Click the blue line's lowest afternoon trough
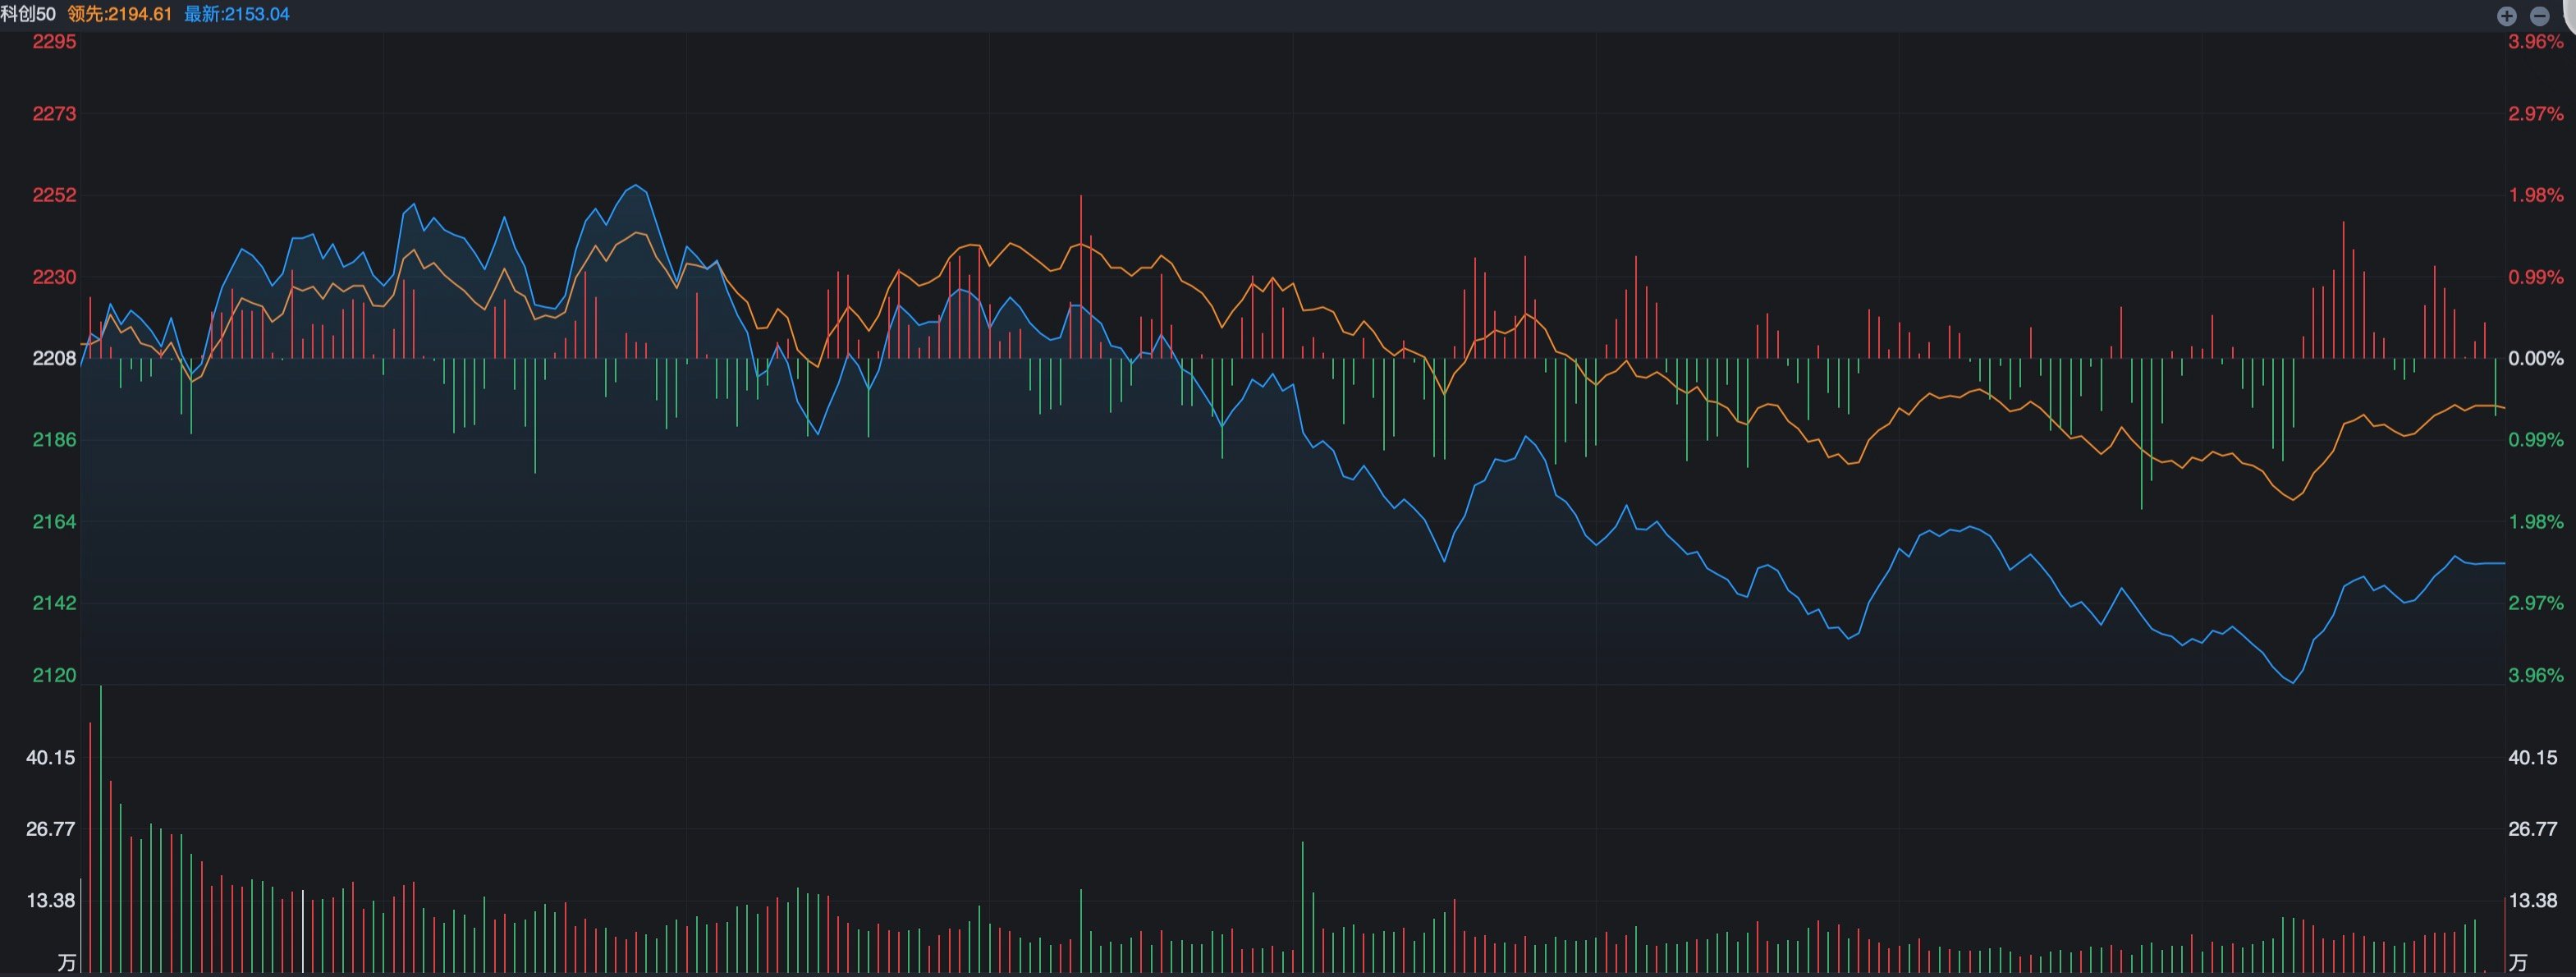Image resolution: width=2576 pixels, height=977 pixels. [2292, 682]
